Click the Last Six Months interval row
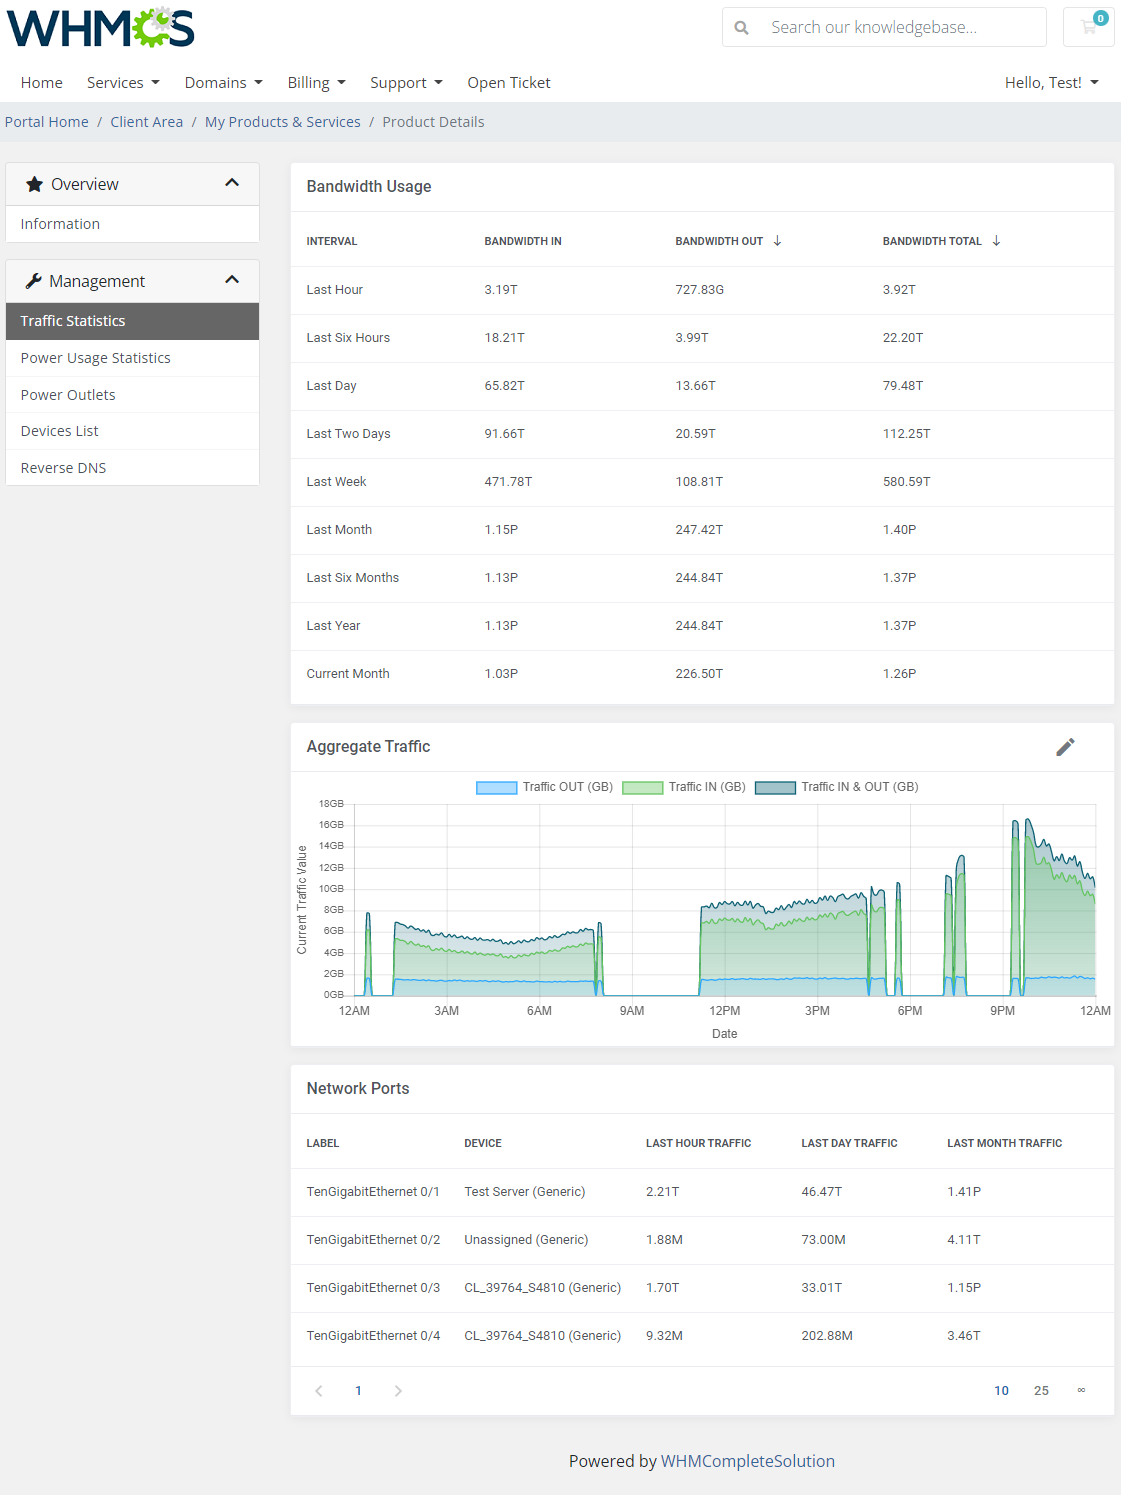The image size is (1121, 1495). tap(702, 578)
